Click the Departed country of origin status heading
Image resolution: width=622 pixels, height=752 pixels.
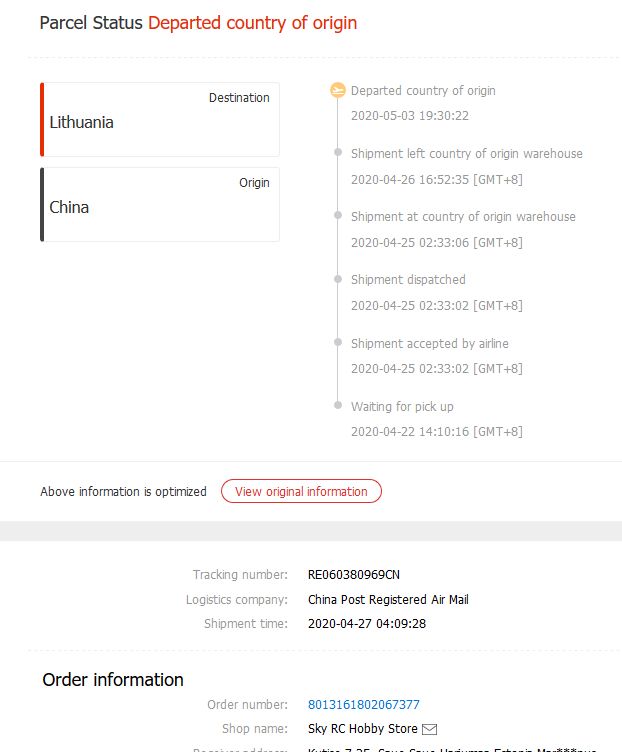(252, 22)
